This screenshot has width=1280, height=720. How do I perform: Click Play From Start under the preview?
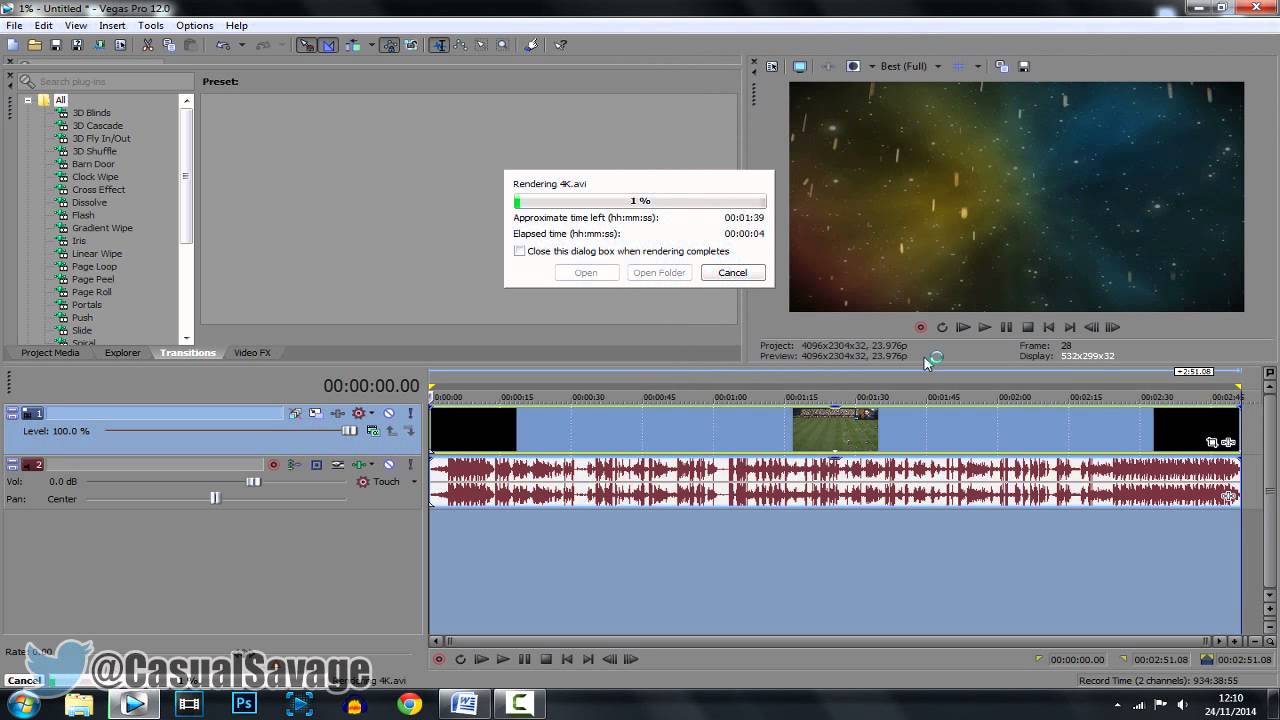(963, 327)
